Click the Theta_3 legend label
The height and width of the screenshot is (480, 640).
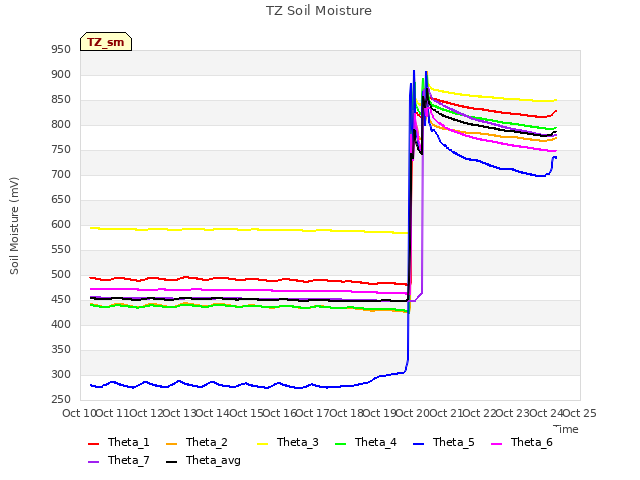click(298, 442)
